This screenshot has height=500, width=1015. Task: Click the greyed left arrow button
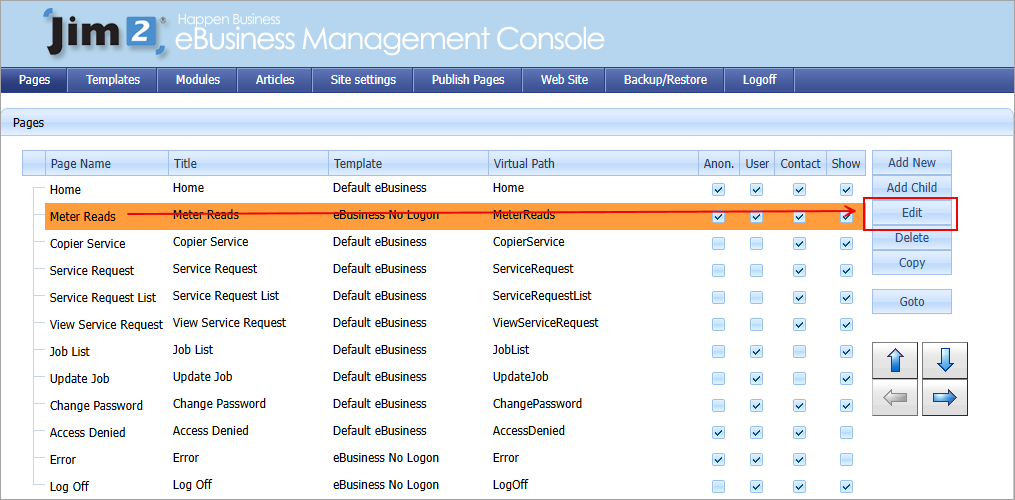point(896,398)
